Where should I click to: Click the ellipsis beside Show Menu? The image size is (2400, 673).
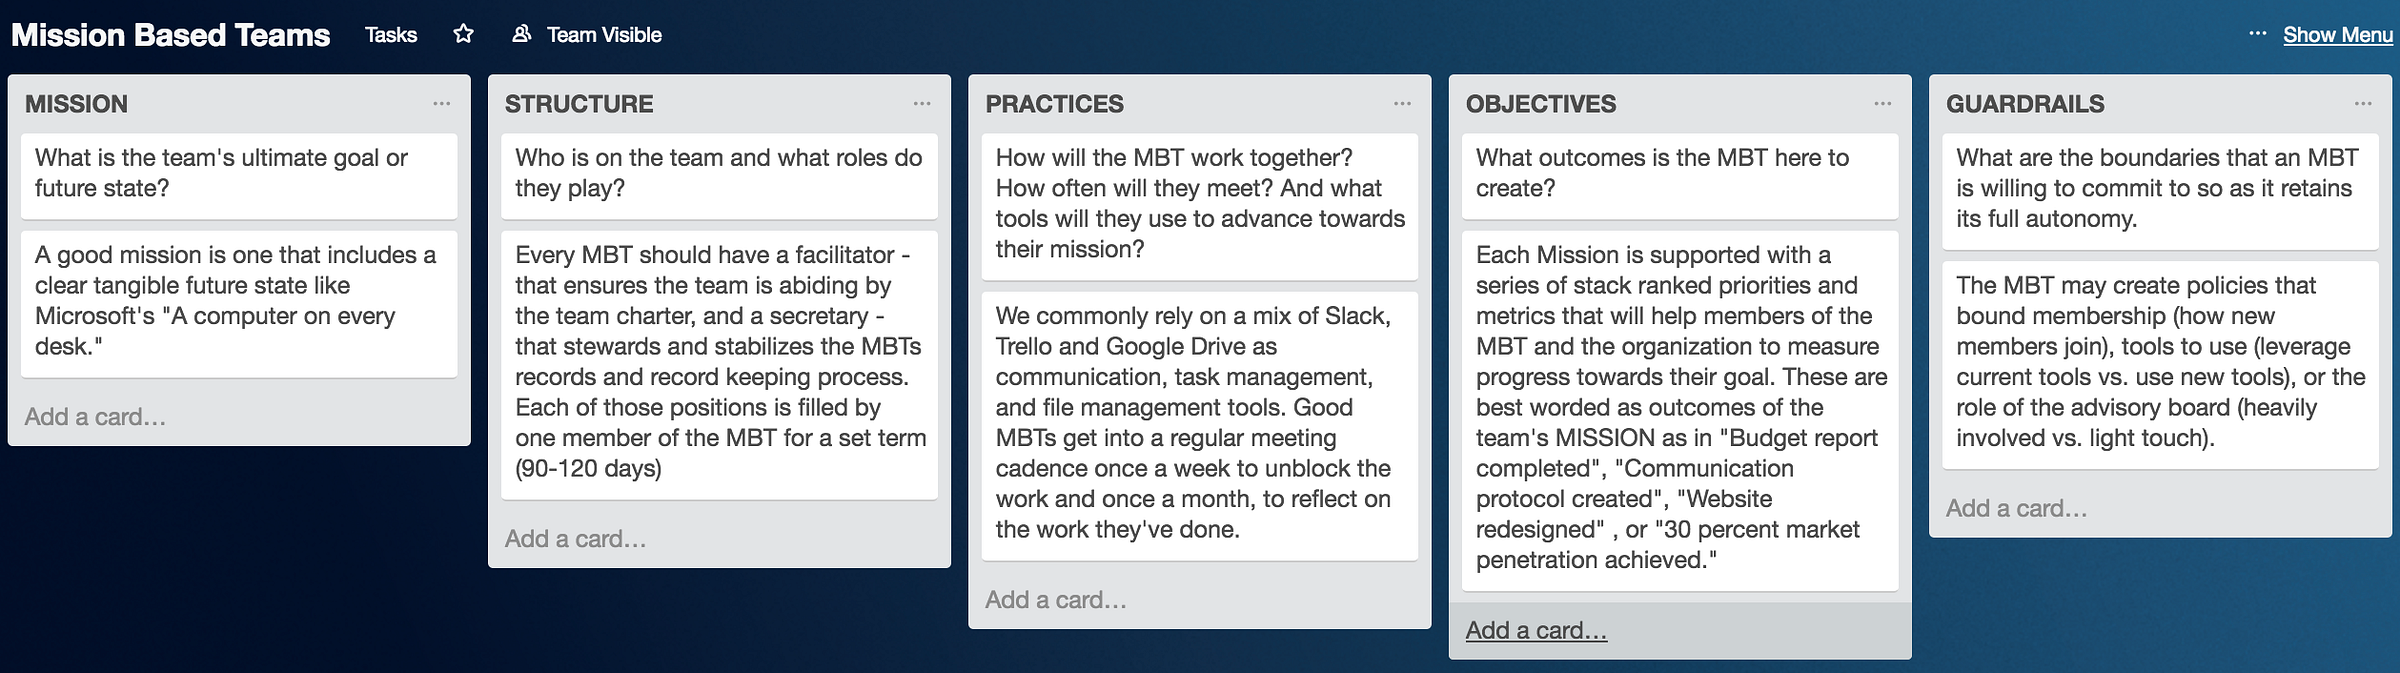pyautogui.click(x=2258, y=34)
